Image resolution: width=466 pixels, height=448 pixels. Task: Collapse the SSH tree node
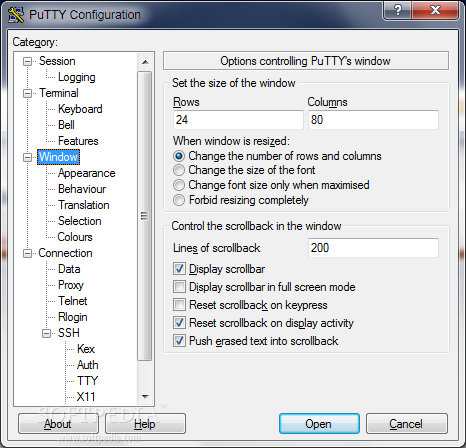[46, 333]
